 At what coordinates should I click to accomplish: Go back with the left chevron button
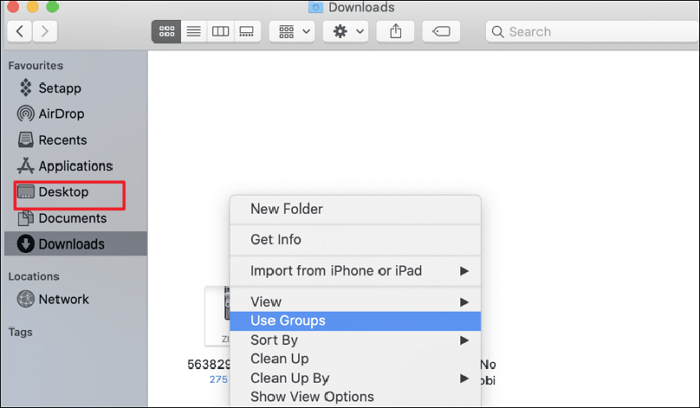pyautogui.click(x=20, y=31)
